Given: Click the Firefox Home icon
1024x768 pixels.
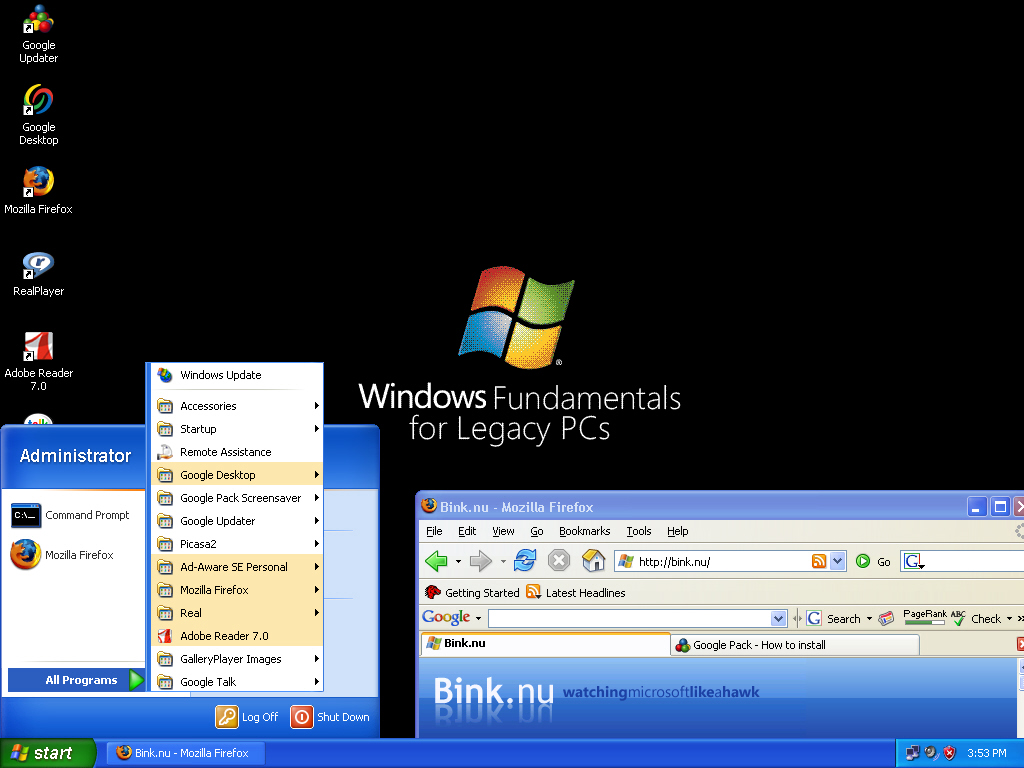Looking at the screenshot, I should pyautogui.click(x=593, y=561).
